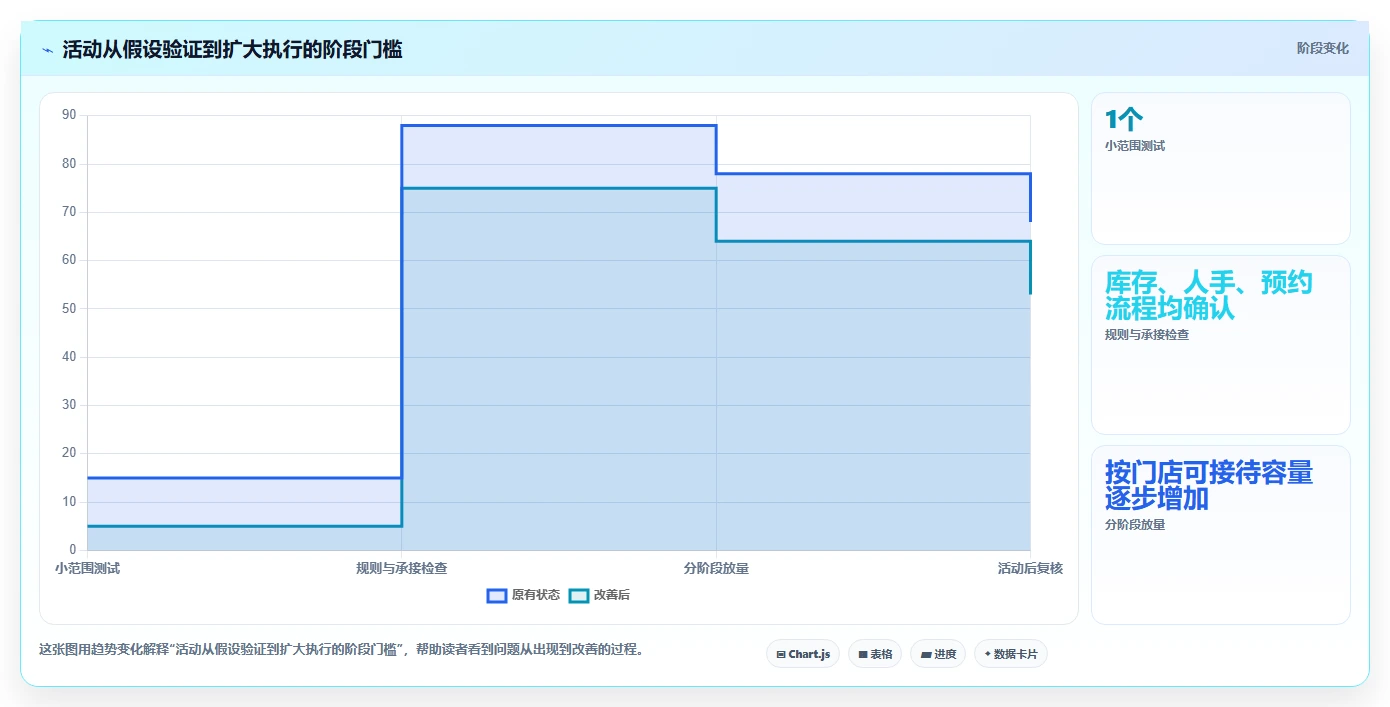Click the 原有状态 legend label
1390x707 pixels.
(536, 595)
